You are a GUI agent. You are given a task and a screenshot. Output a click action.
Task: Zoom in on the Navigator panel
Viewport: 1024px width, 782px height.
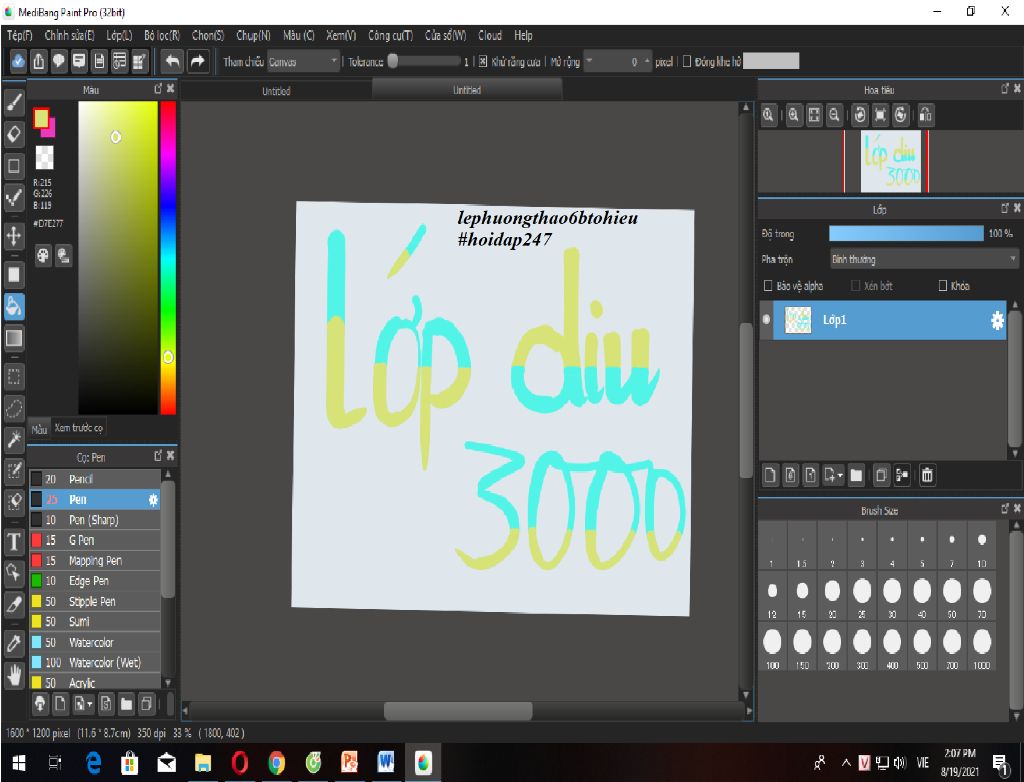point(793,116)
